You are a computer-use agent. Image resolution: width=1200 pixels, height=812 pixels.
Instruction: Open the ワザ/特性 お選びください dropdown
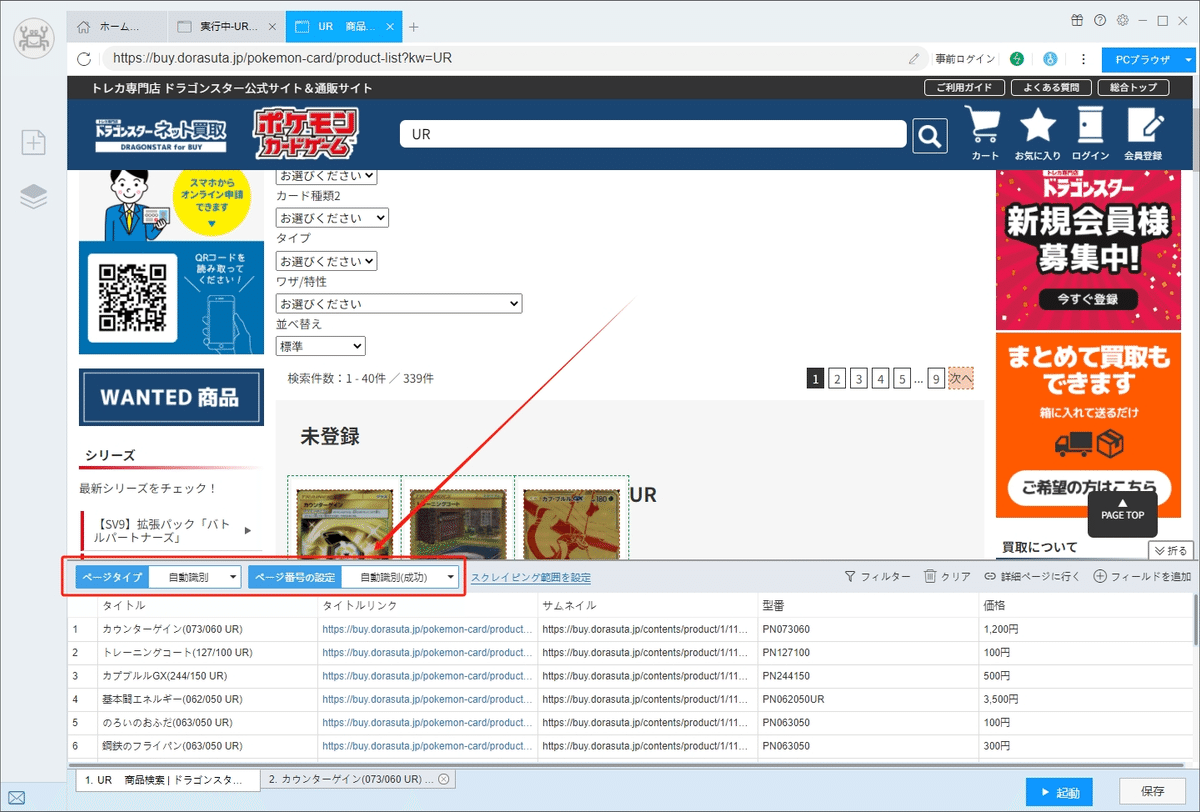(x=399, y=303)
